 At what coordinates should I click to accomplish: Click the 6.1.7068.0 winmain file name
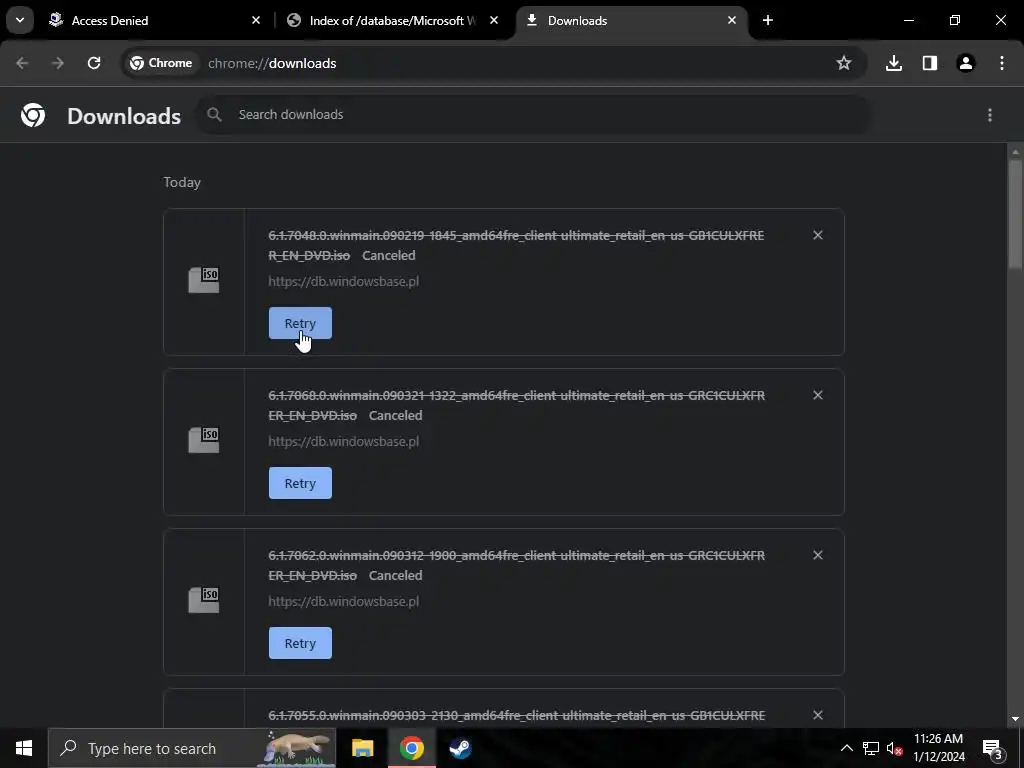[x=516, y=405]
